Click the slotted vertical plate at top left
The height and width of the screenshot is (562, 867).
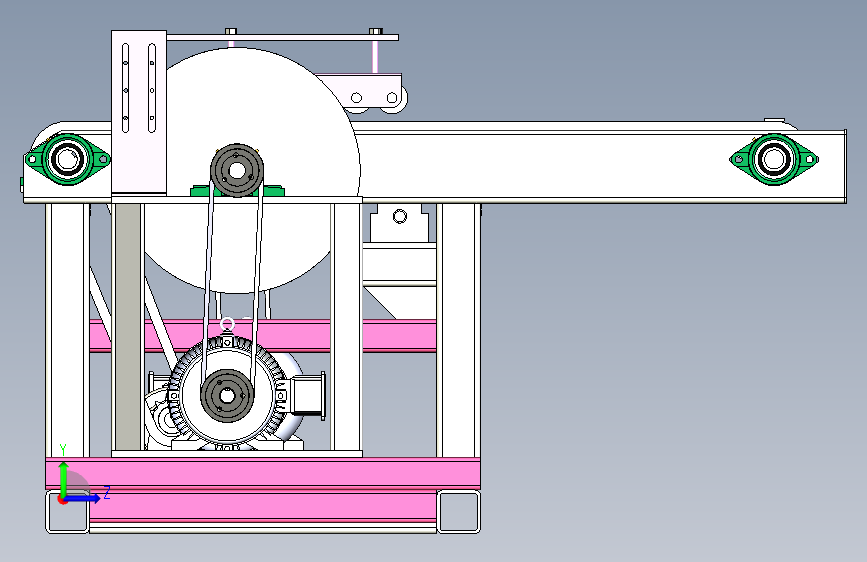click(139, 112)
